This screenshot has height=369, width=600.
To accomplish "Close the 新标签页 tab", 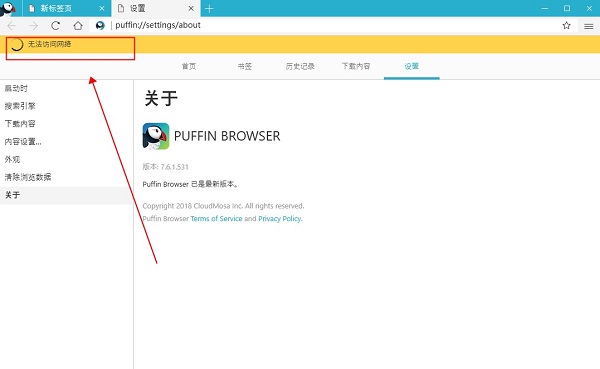I will (102, 8).
